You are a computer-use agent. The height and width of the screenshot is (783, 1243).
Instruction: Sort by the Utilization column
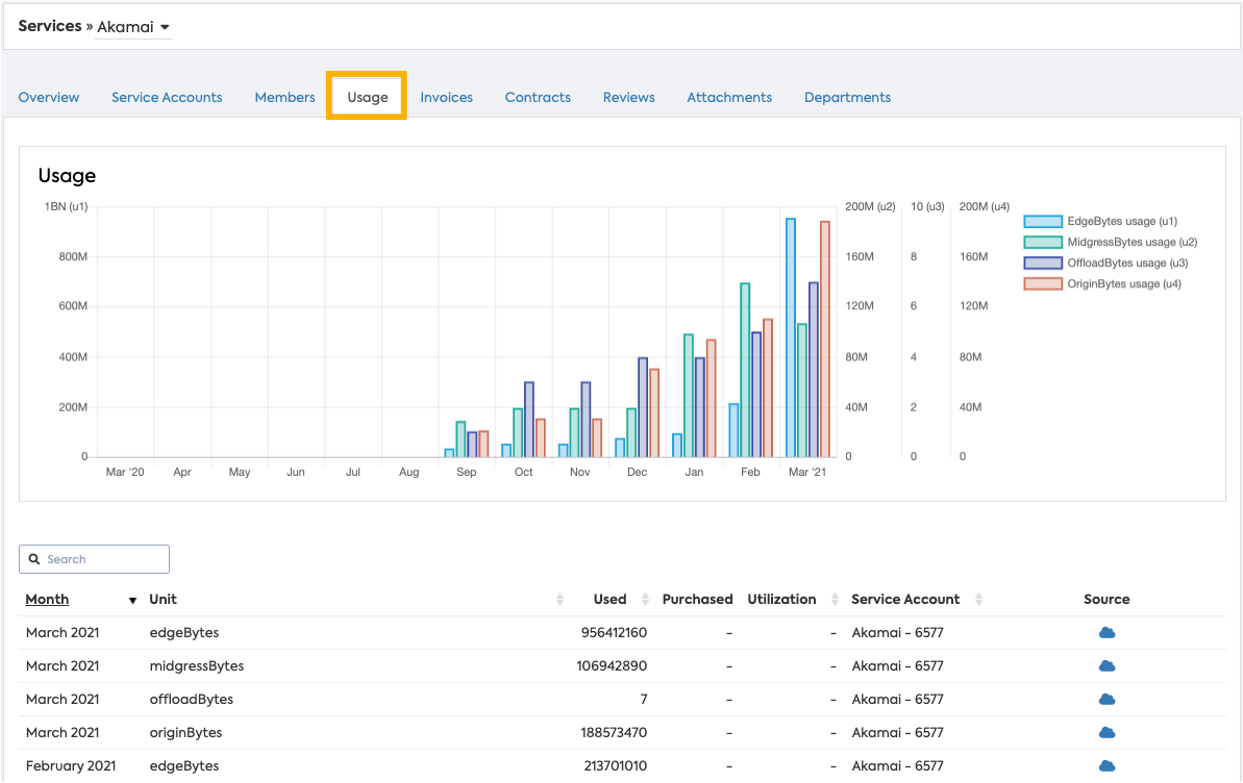pyautogui.click(x=782, y=599)
